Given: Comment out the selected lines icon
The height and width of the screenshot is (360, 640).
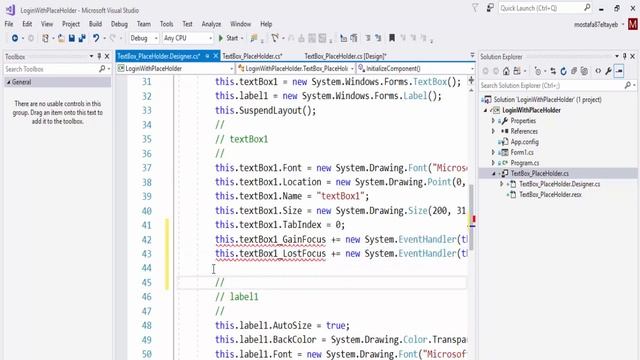Looking at the screenshot, I should 368,38.
